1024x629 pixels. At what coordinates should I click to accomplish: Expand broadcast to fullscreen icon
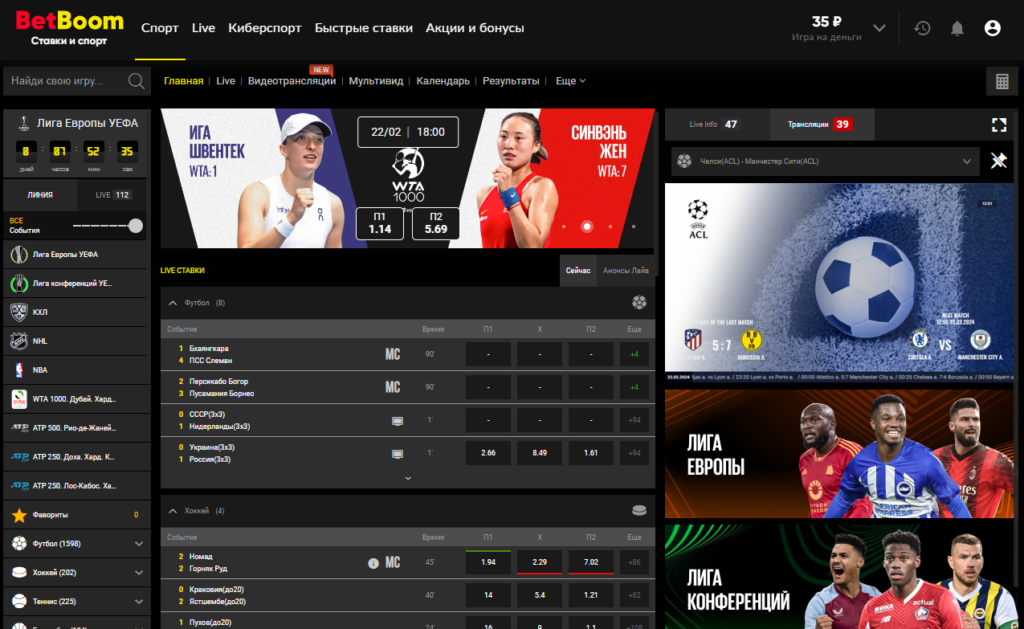(999, 125)
